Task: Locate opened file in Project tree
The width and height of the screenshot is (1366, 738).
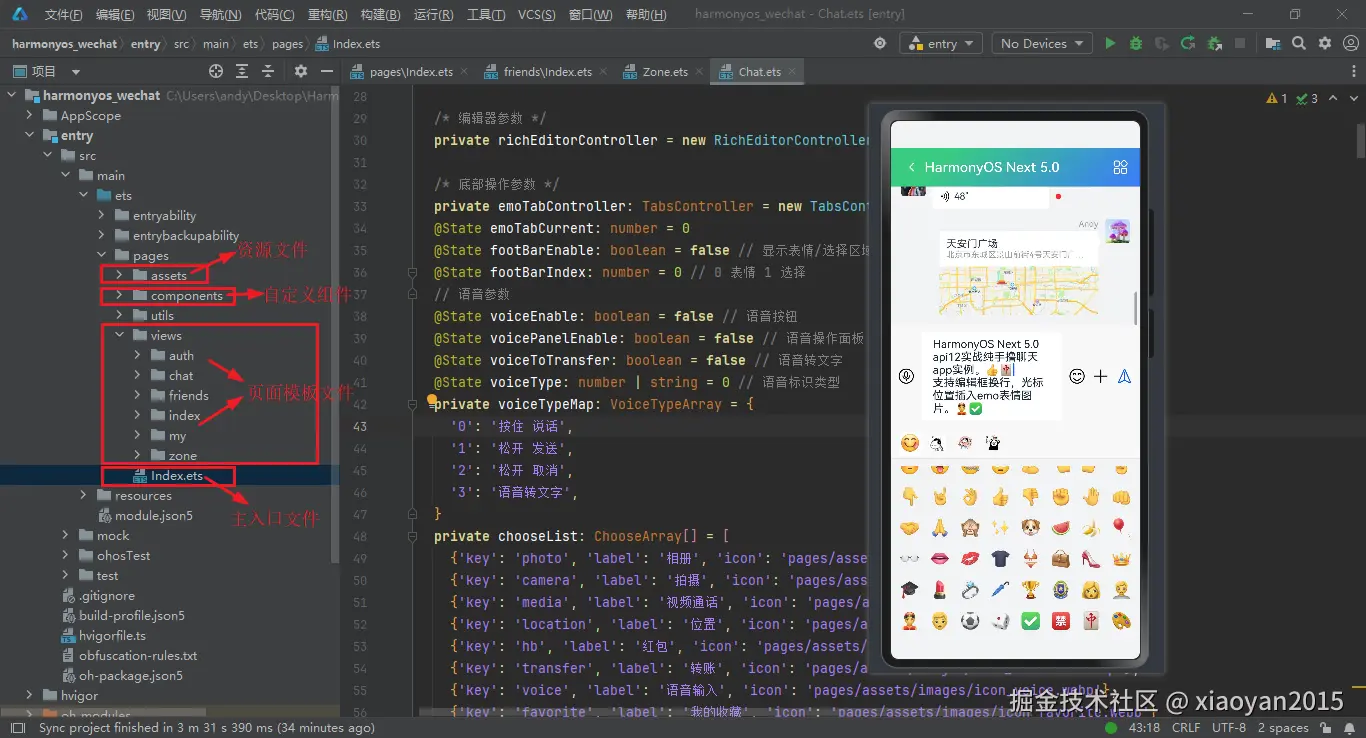Action: (x=216, y=72)
